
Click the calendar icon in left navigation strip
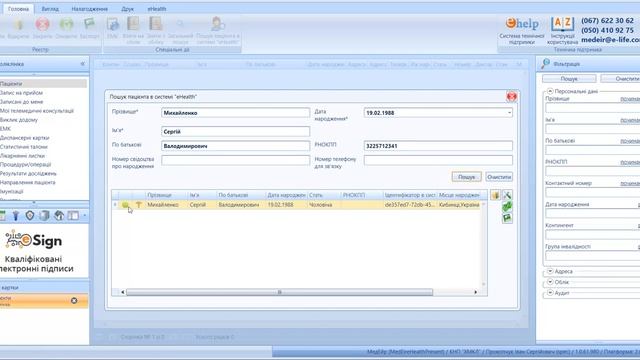[x=2, y=216]
